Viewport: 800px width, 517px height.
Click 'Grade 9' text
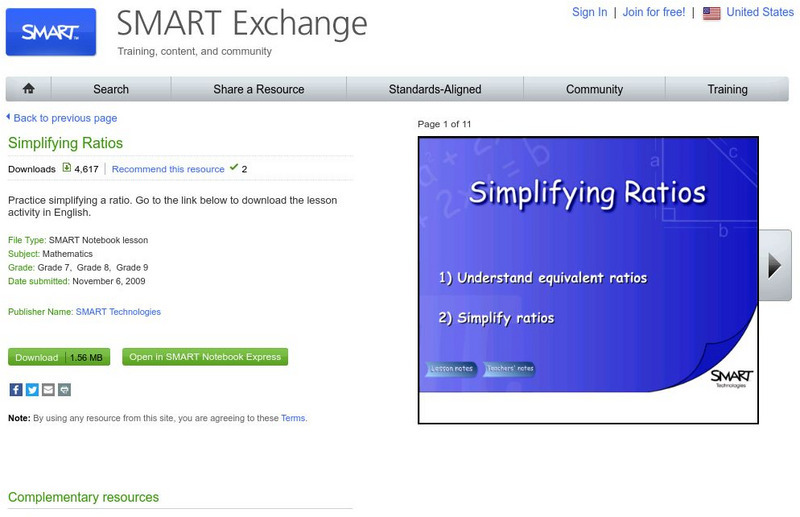(132, 267)
